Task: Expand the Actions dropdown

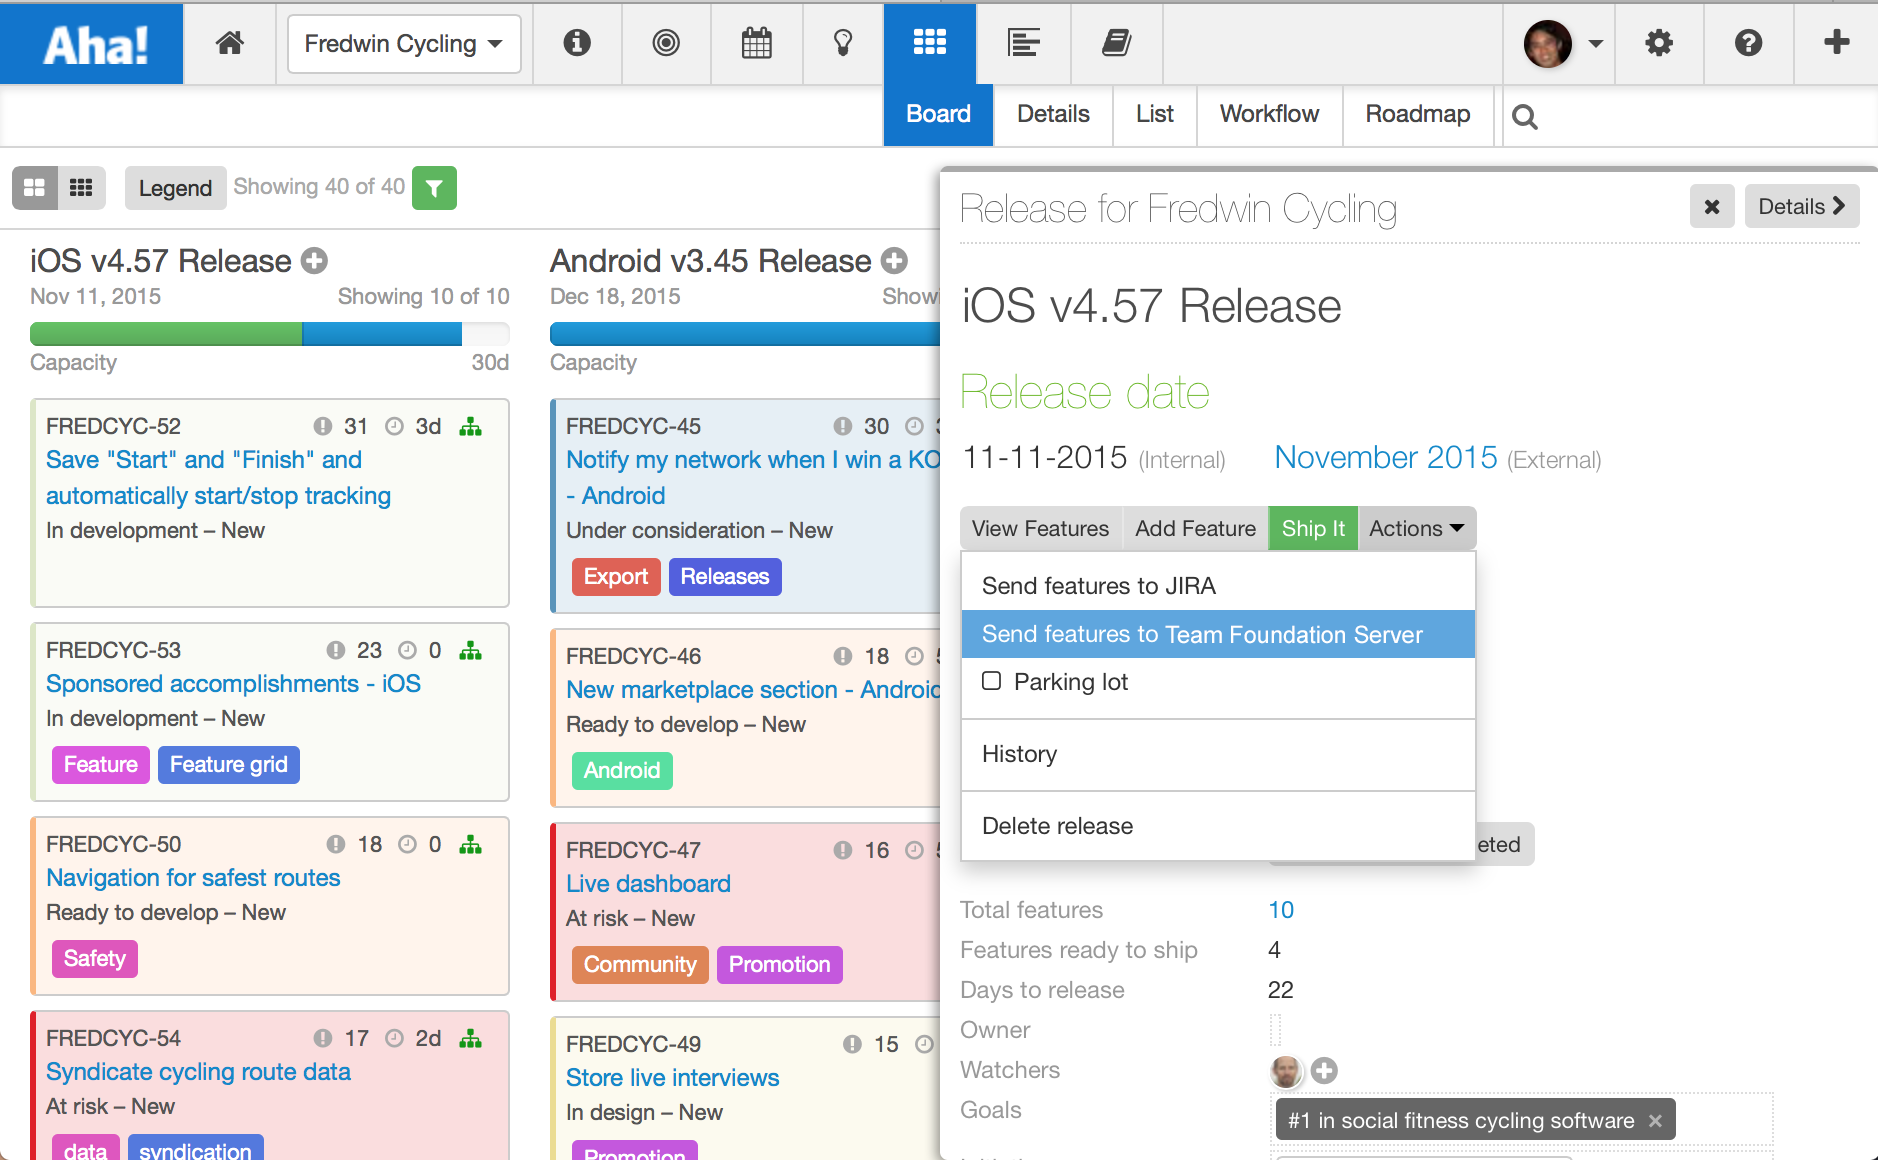Action: click(1415, 528)
